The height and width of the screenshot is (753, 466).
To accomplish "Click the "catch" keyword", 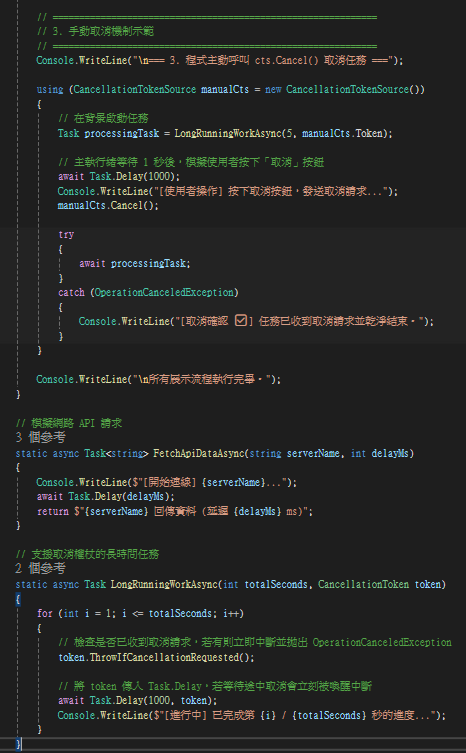I will click(x=71, y=293).
